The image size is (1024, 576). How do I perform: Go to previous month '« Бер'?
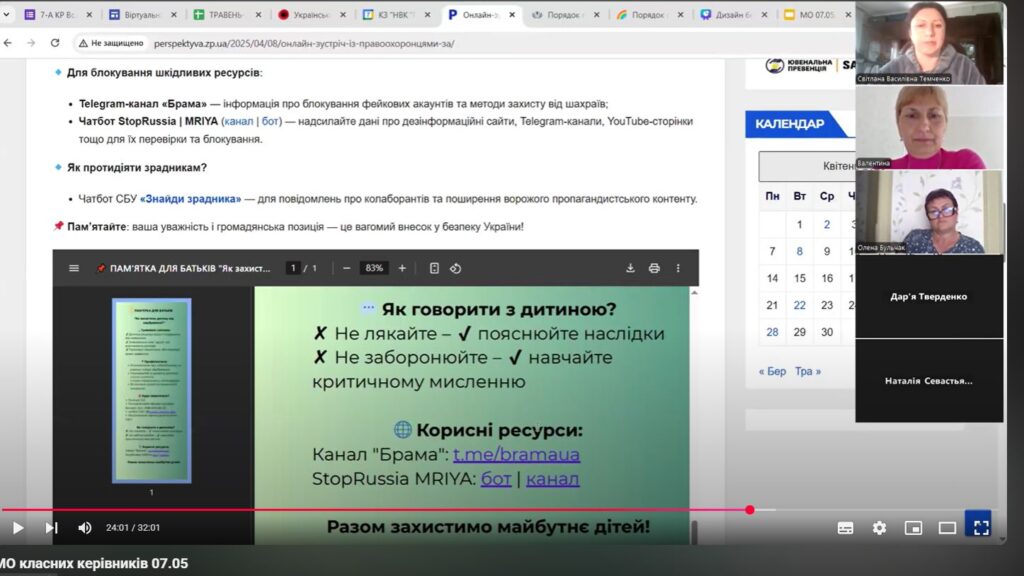[772, 371]
